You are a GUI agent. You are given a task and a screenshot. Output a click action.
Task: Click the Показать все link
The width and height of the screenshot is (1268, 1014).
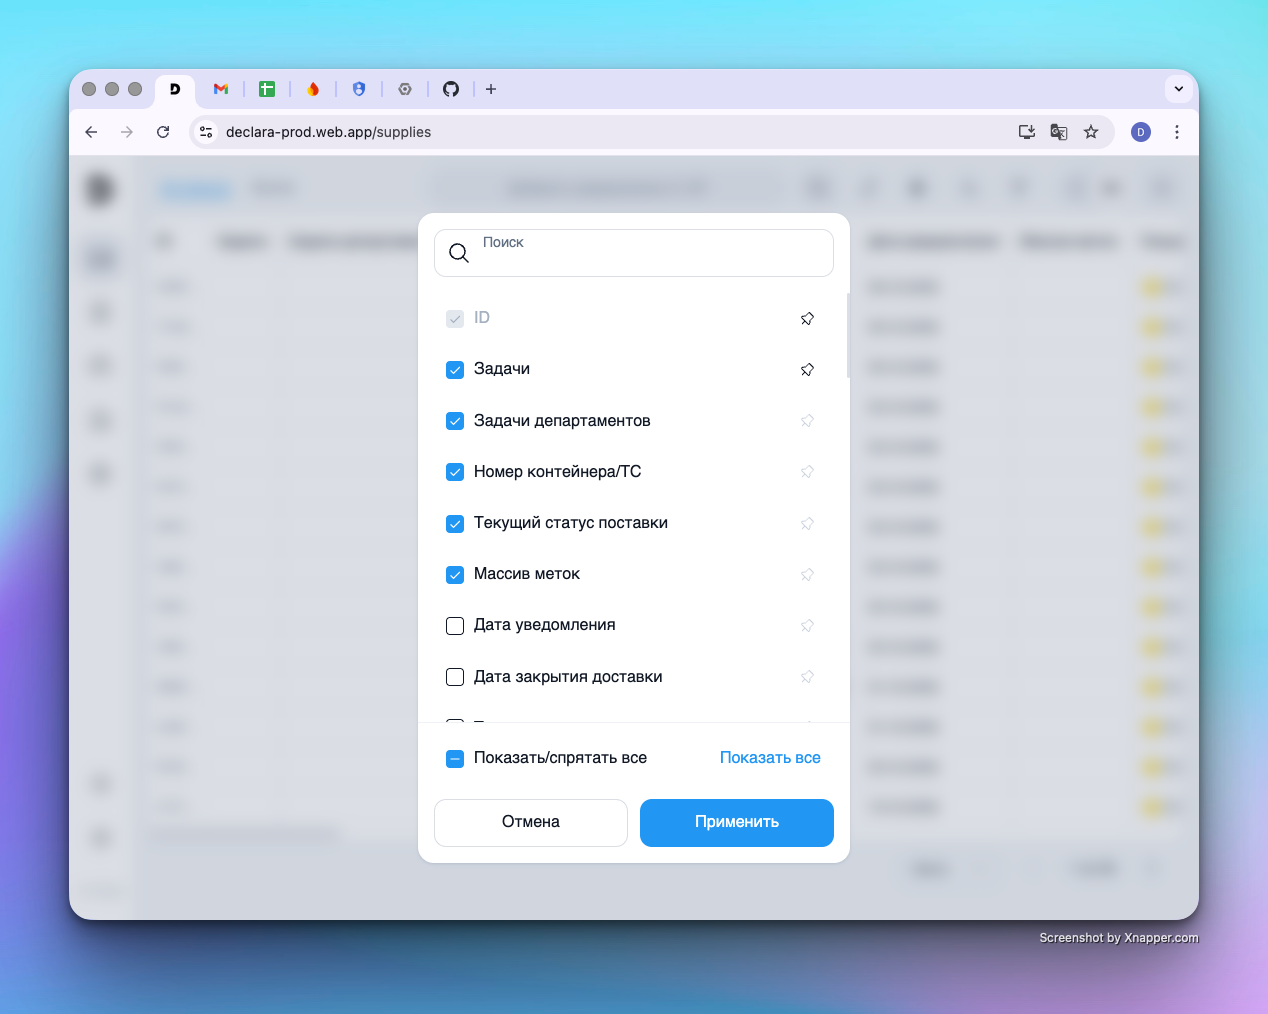coord(770,758)
